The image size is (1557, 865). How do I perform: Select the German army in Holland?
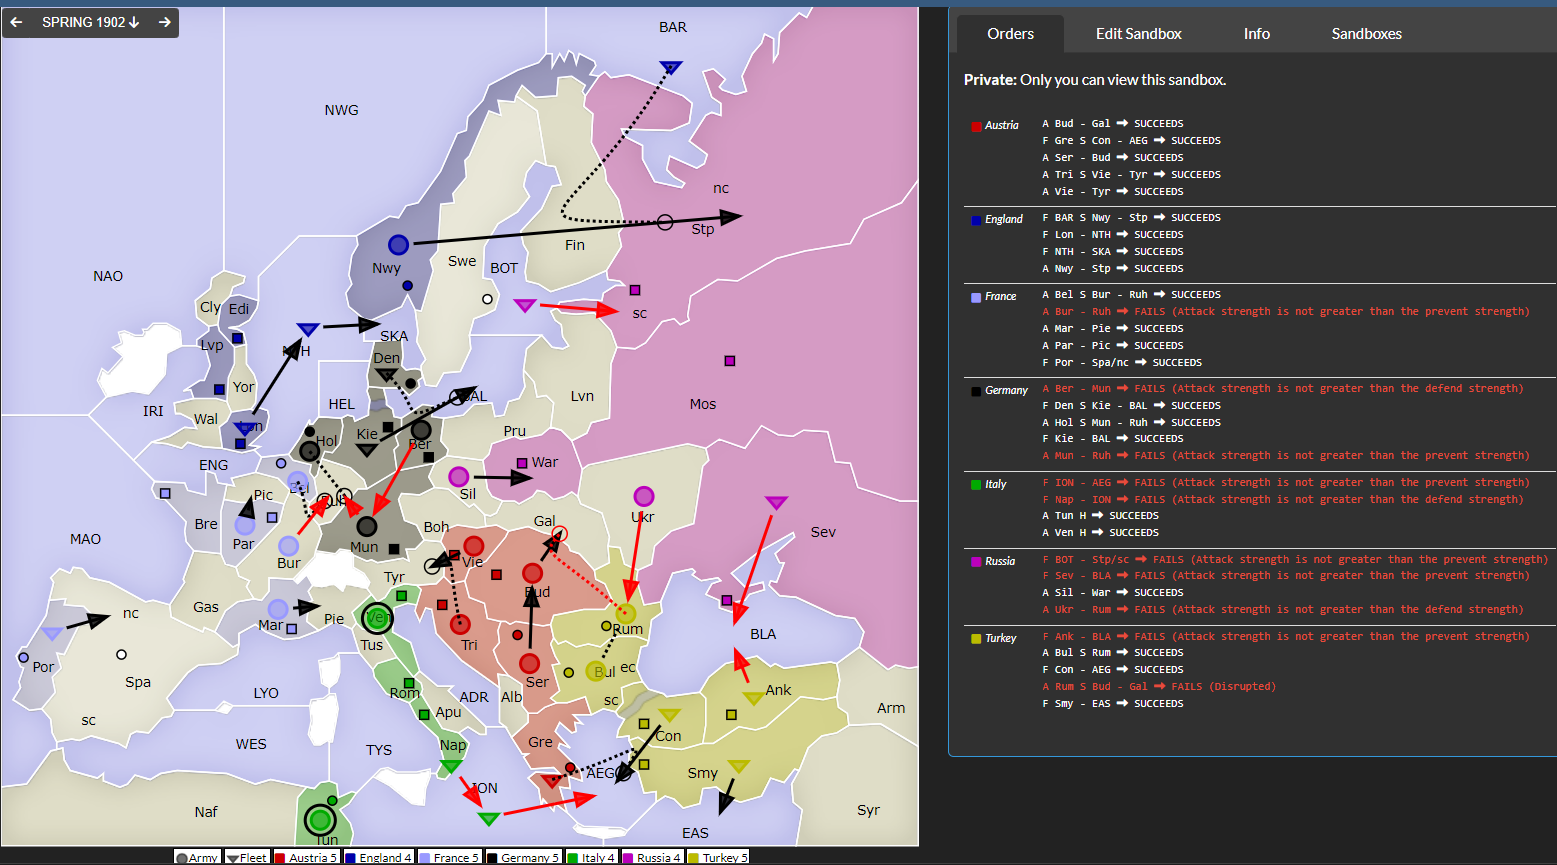click(310, 452)
